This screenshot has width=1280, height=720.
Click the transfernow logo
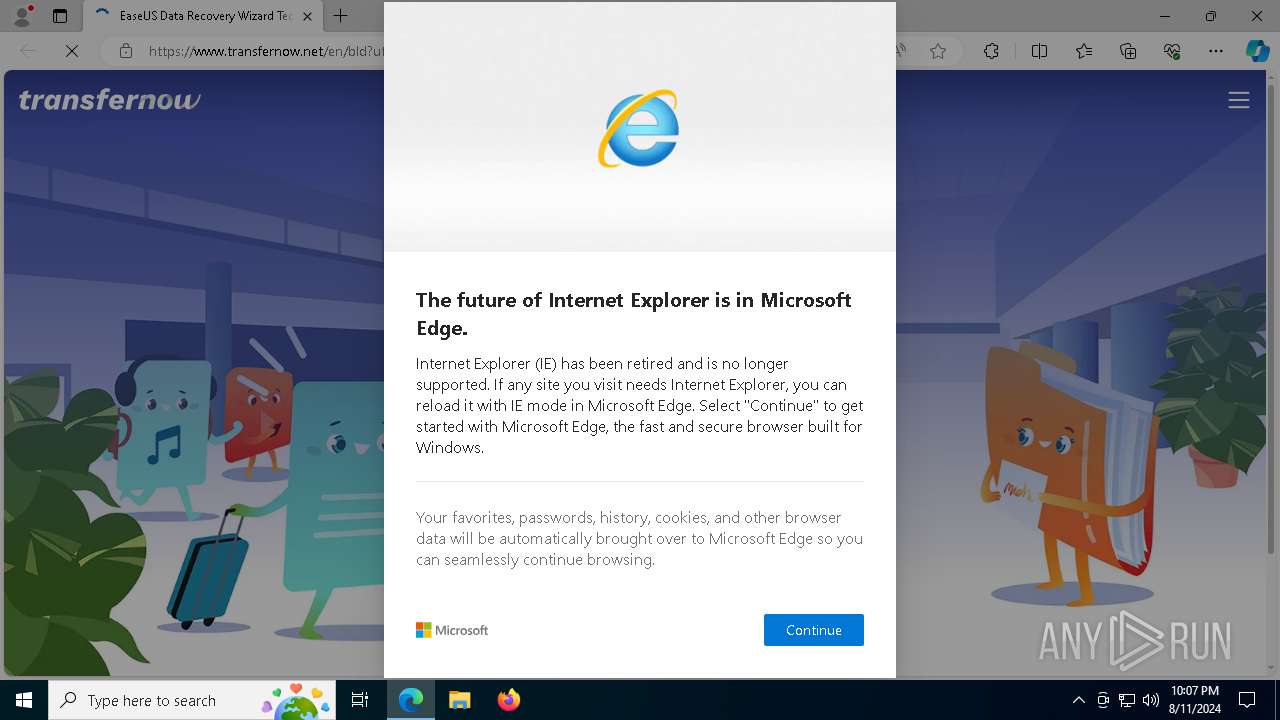[109, 100]
